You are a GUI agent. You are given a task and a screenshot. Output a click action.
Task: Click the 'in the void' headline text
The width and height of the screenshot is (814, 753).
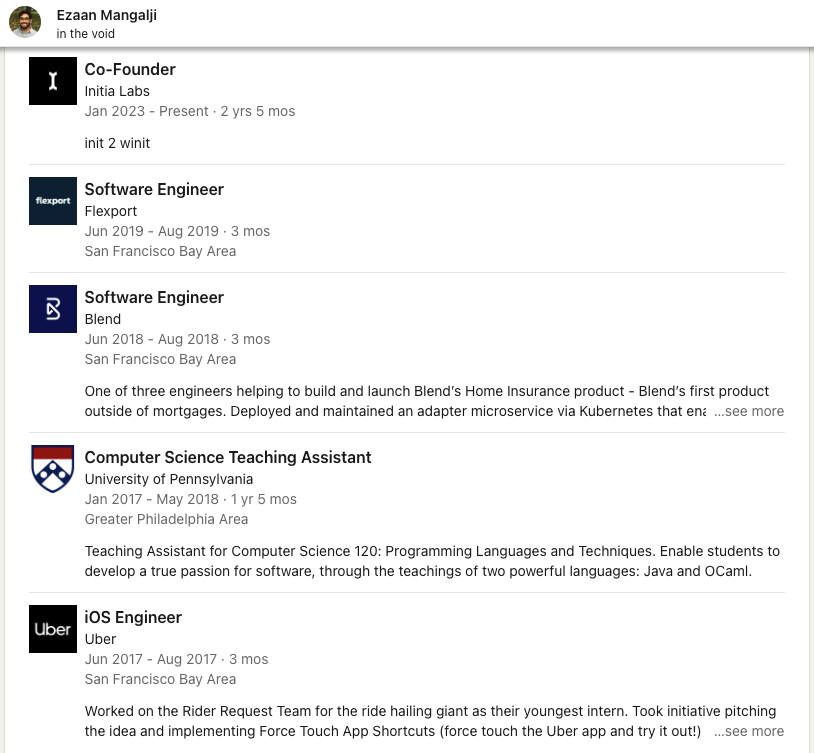click(86, 34)
